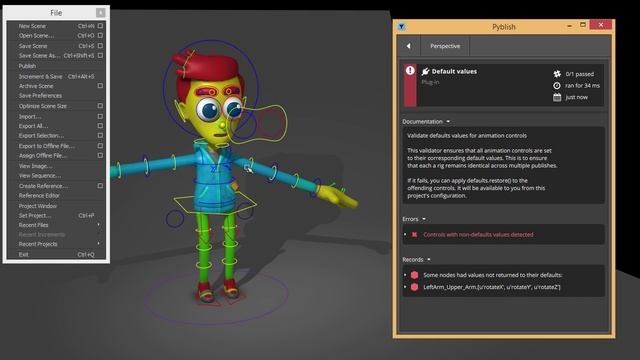Click the hexagon icon beside LeftArm_Upper_Arm record
Image resolution: width=640 pixels, height=360 pixels.
click(x=414, y=287)
